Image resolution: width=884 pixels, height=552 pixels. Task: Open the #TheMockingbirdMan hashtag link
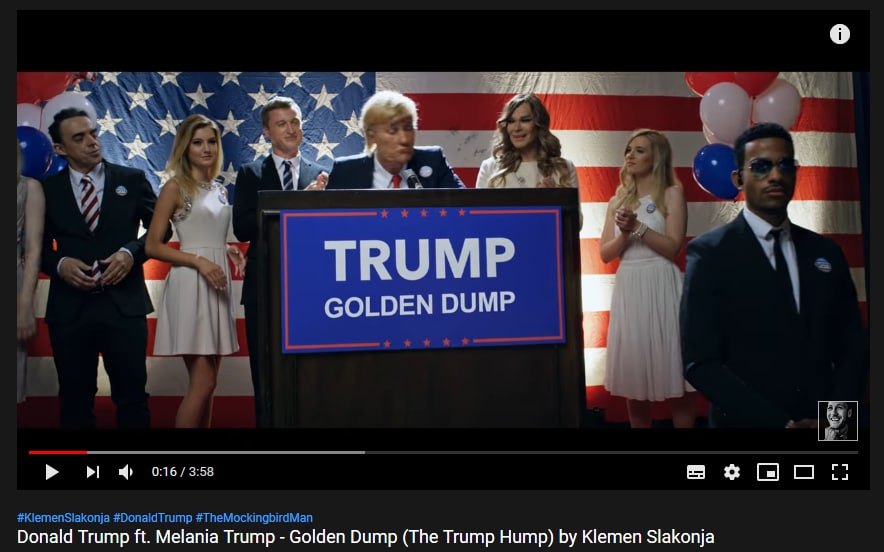[x=254, y=518]
